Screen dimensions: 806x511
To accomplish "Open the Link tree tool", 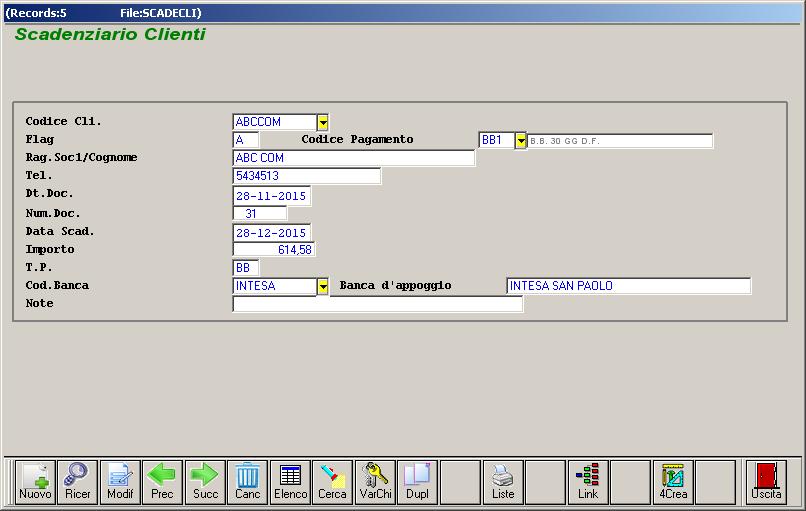I will [588, 482].
